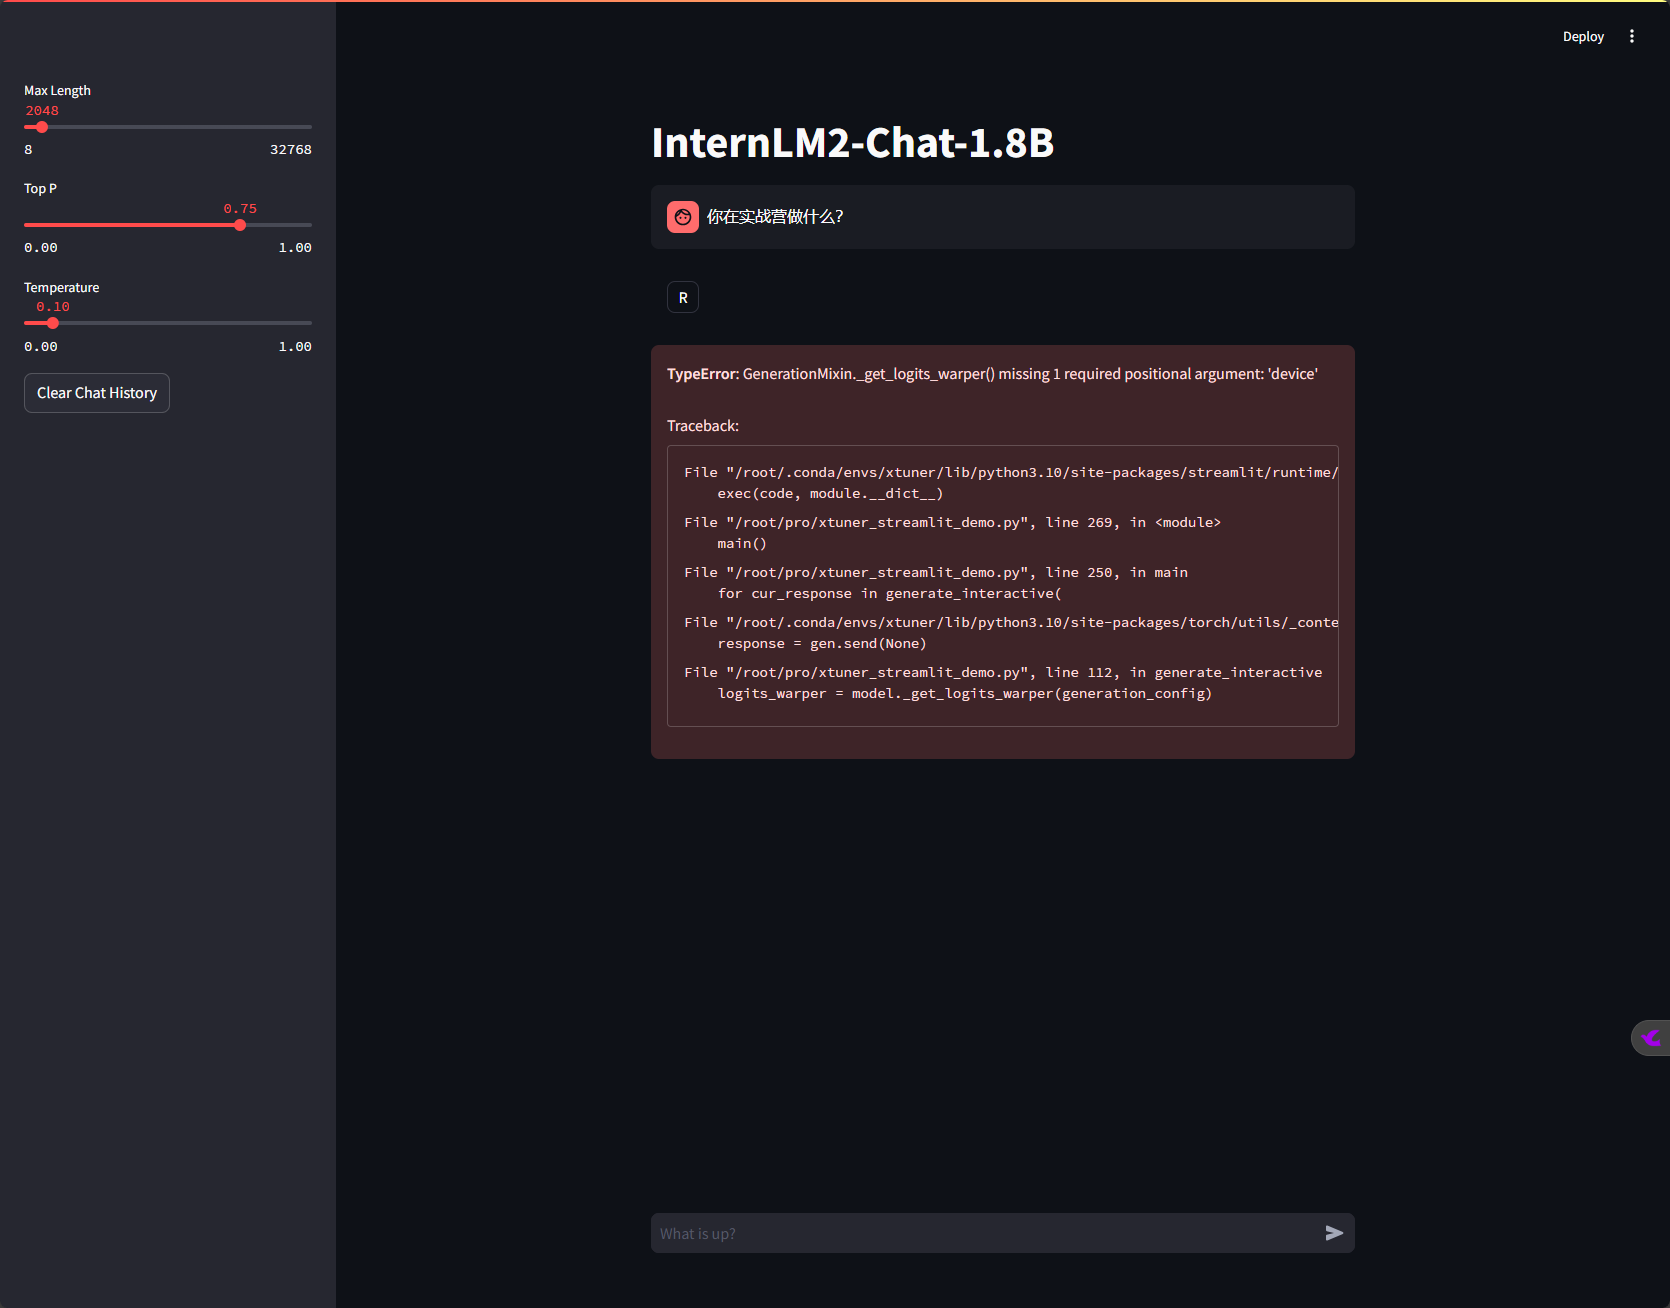Viewport: 1670px width, 1308px height.
Task: Click the send arrow icon
Action: coord(1334,1233)
